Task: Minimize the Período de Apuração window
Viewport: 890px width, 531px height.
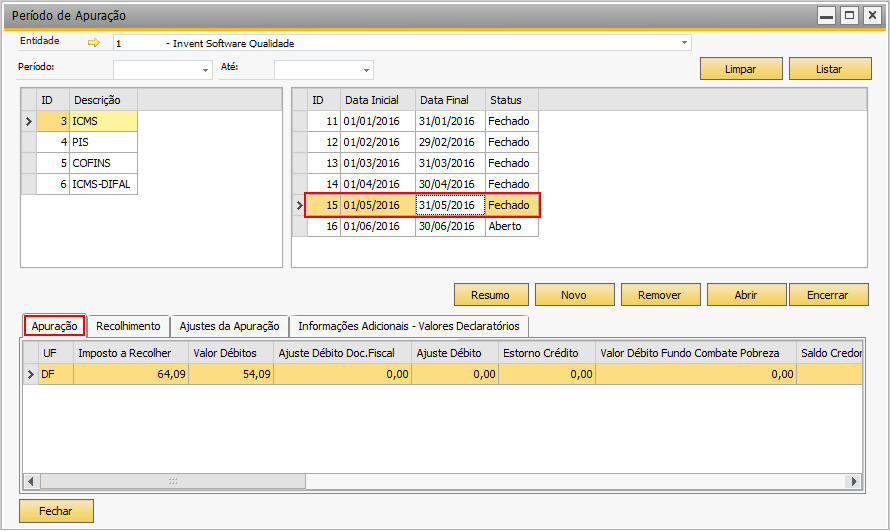Action: [826, 15]
